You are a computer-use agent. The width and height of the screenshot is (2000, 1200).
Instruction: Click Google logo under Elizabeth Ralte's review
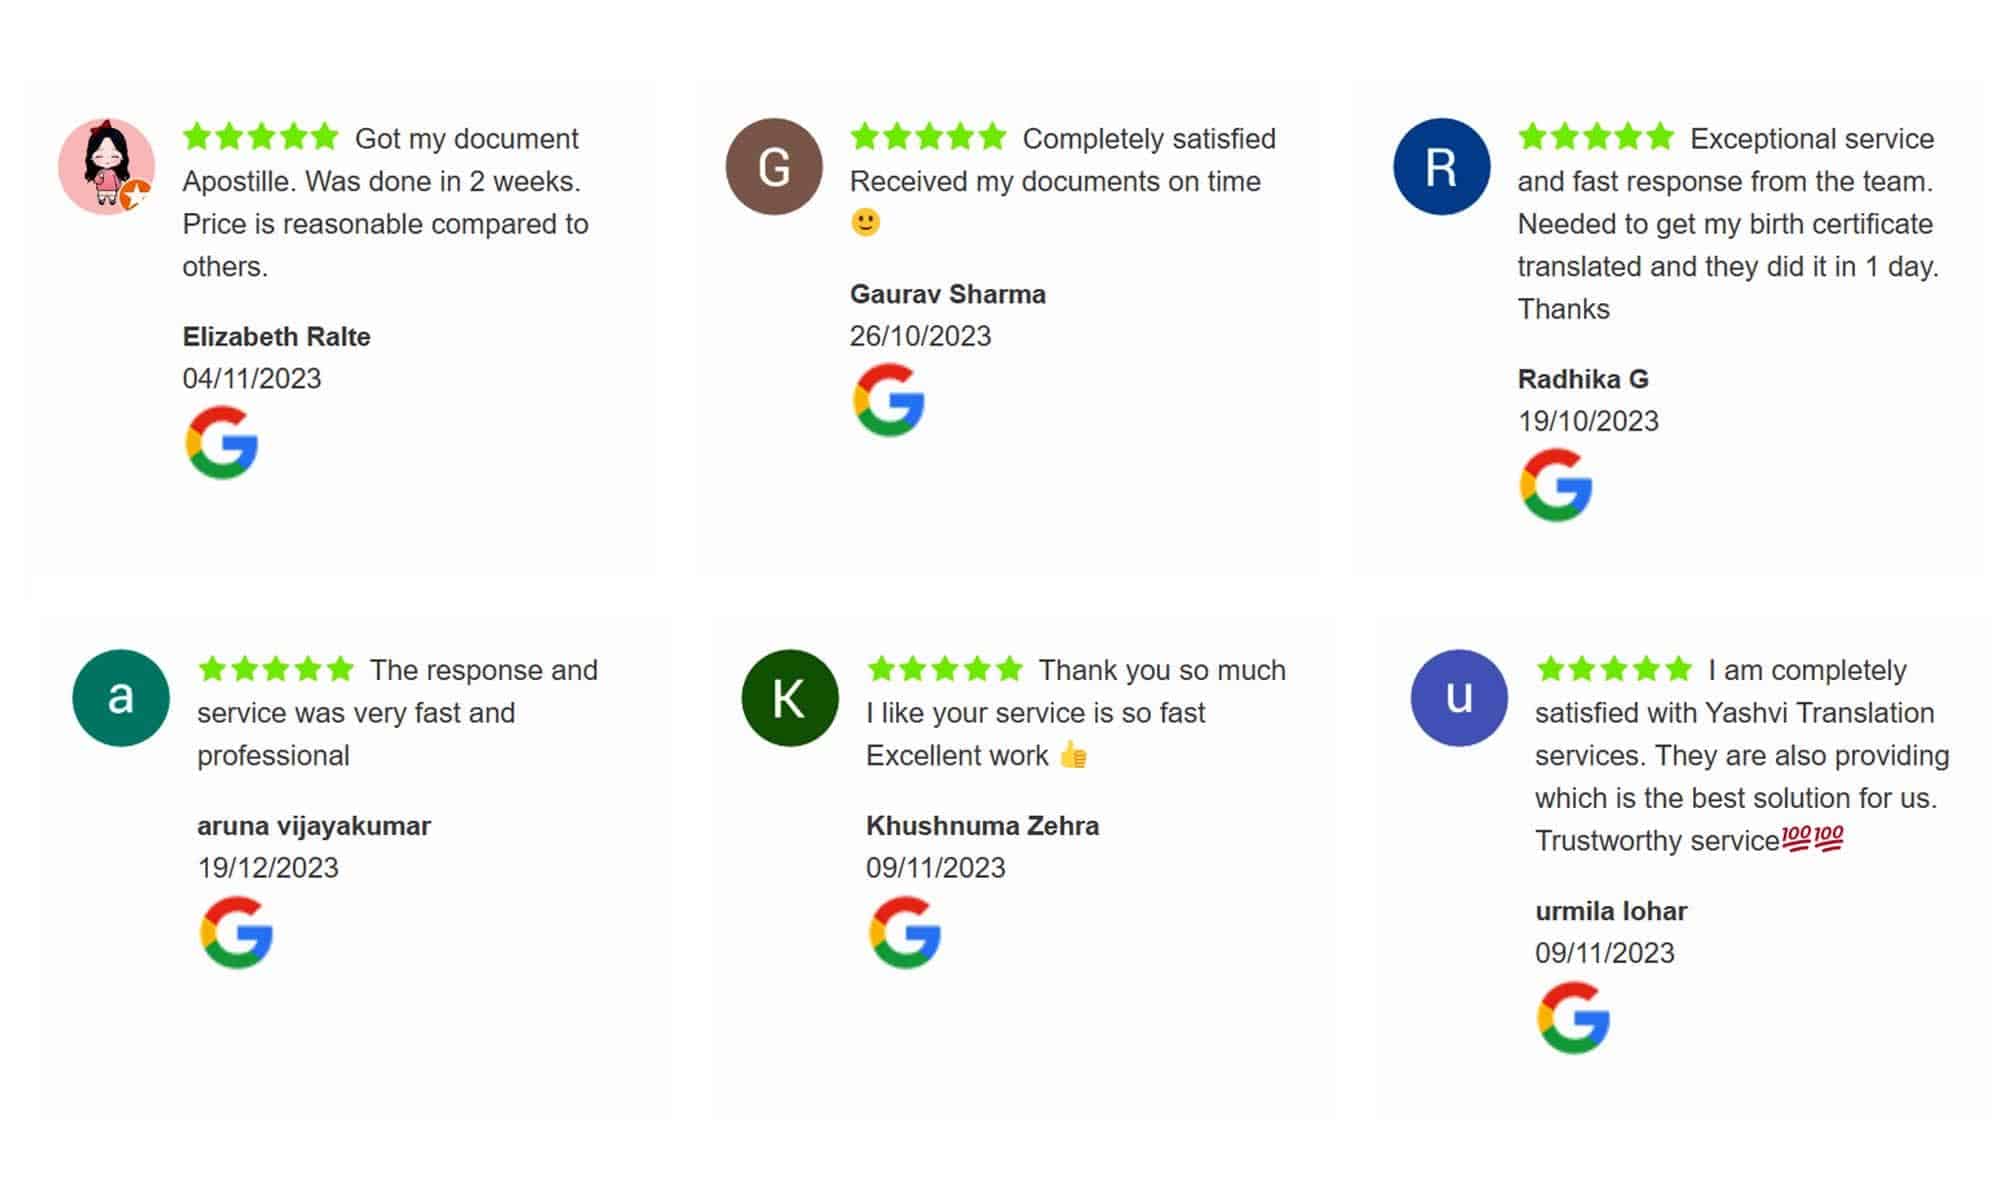click(x=222, y=442)
